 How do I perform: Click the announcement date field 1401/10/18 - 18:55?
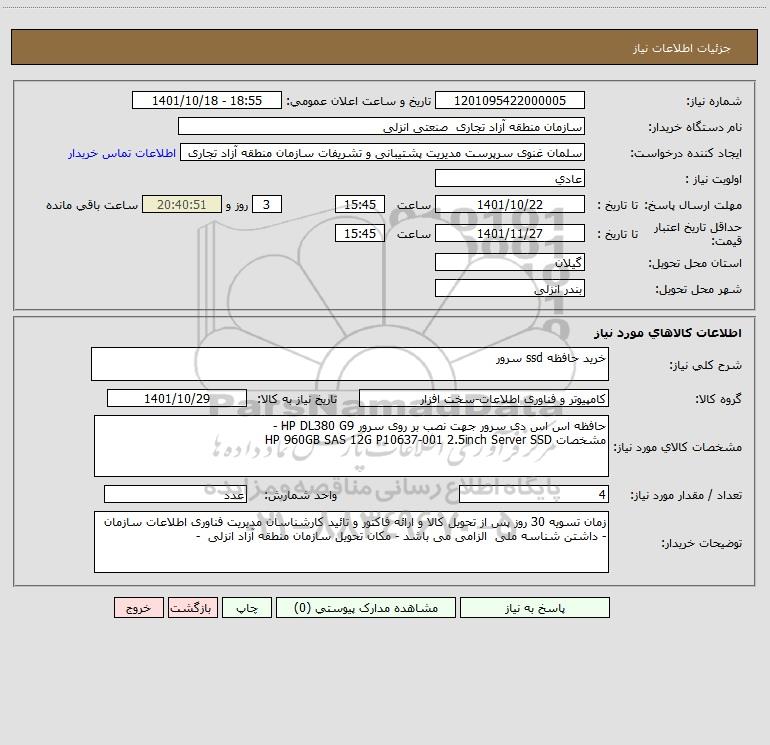pos(207,100)
